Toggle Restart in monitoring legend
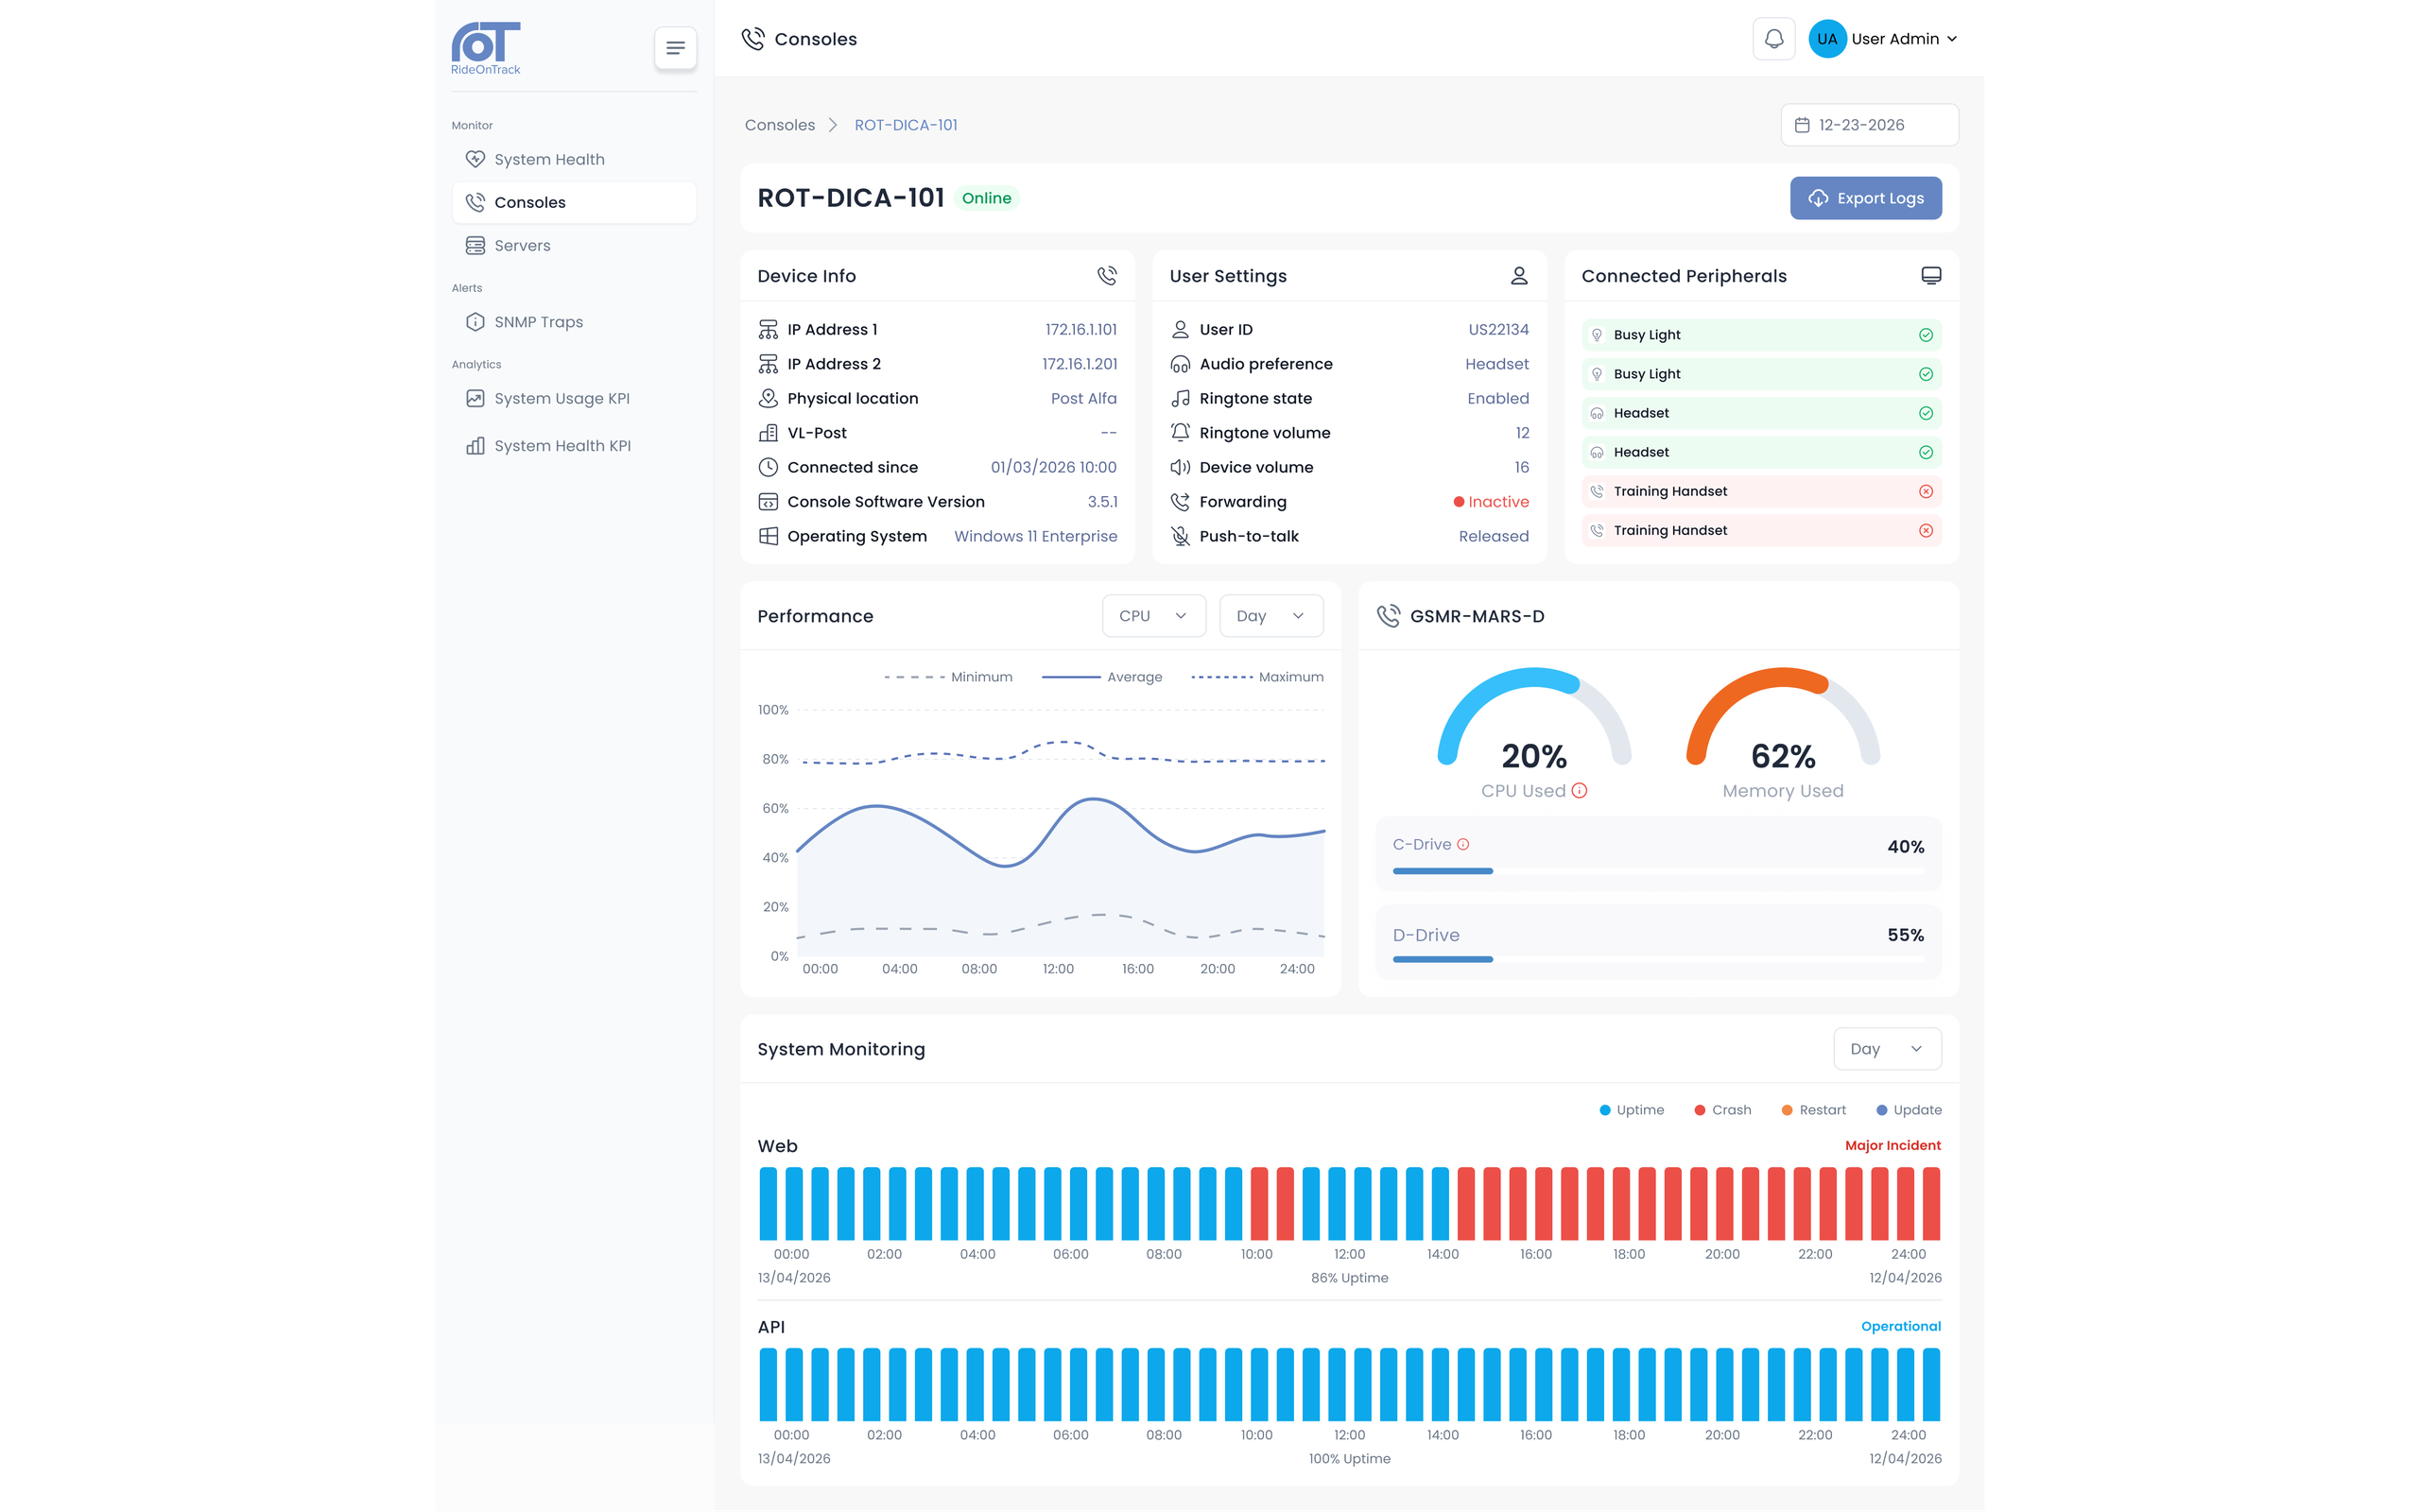Image resolution: width=2420 pixels, height=1512 pixels. click(1813, 1110)
